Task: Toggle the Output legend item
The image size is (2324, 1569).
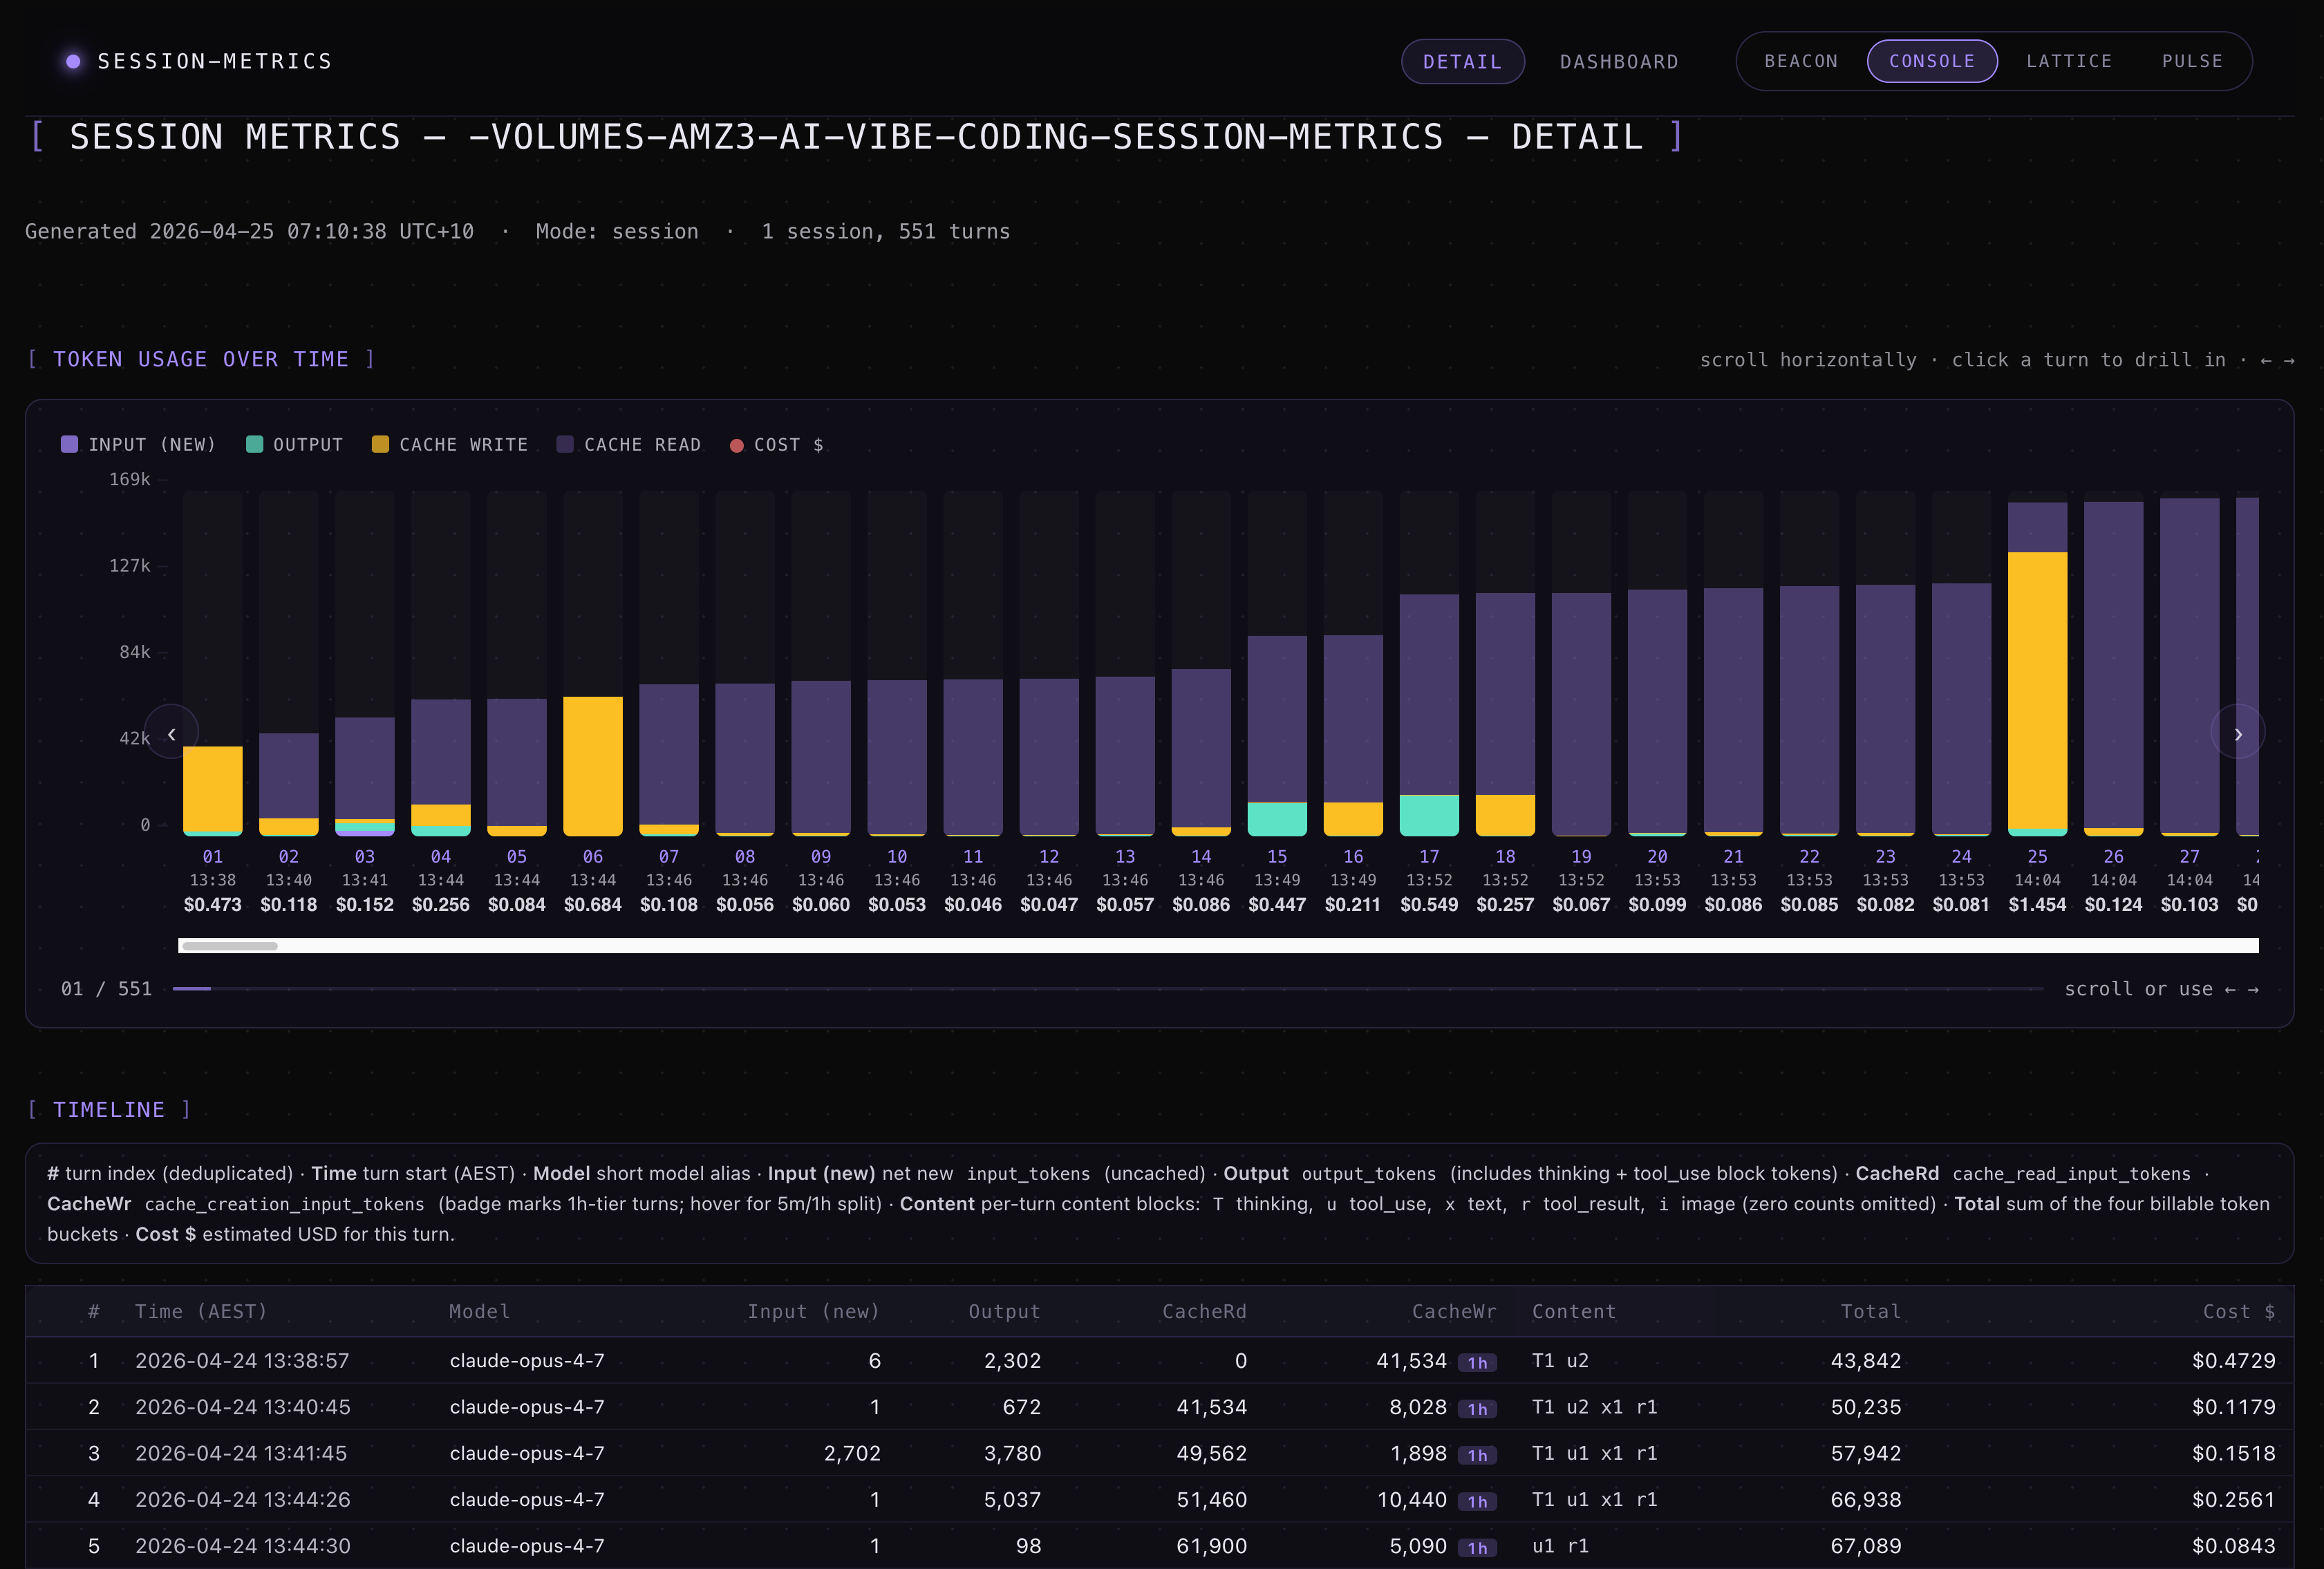Action: 295,444
